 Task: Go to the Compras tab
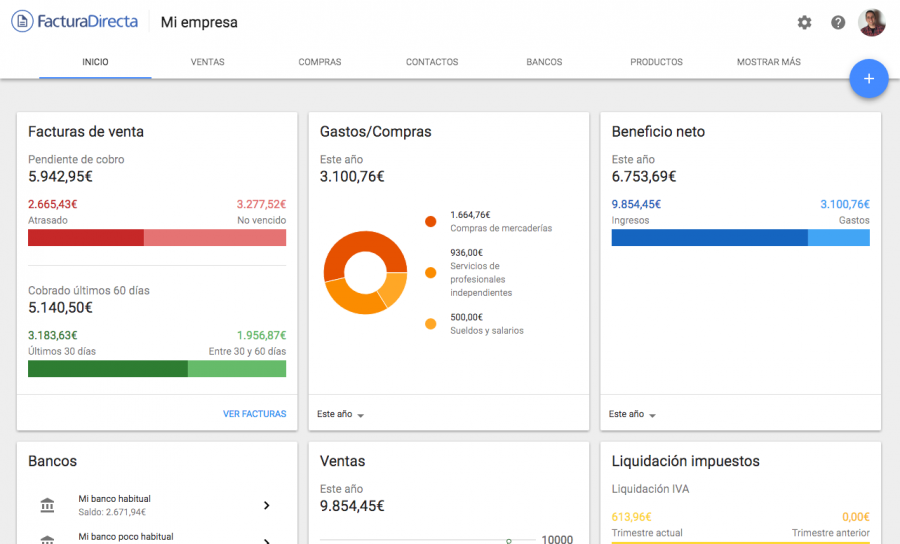point(319,62)
